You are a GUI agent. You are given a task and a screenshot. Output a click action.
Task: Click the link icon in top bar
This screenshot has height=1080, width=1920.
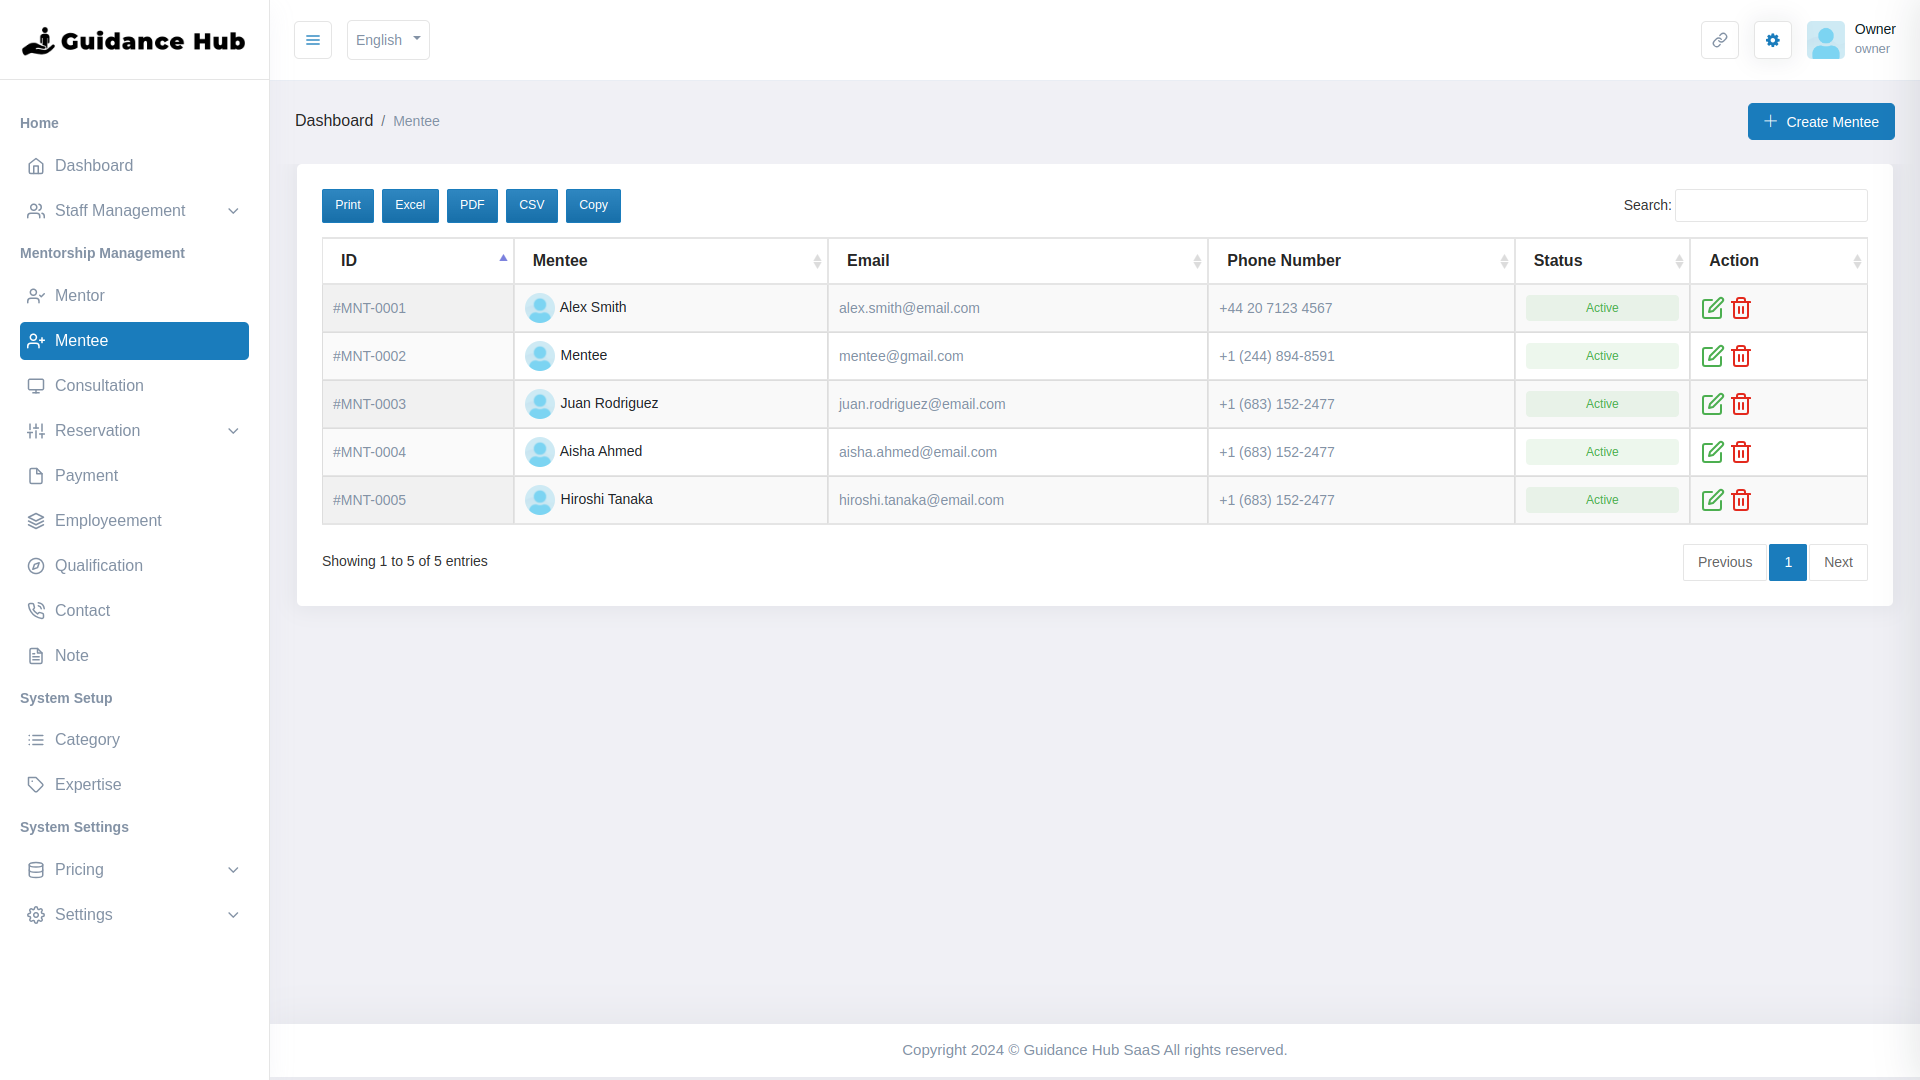[x=1720, y=40]
